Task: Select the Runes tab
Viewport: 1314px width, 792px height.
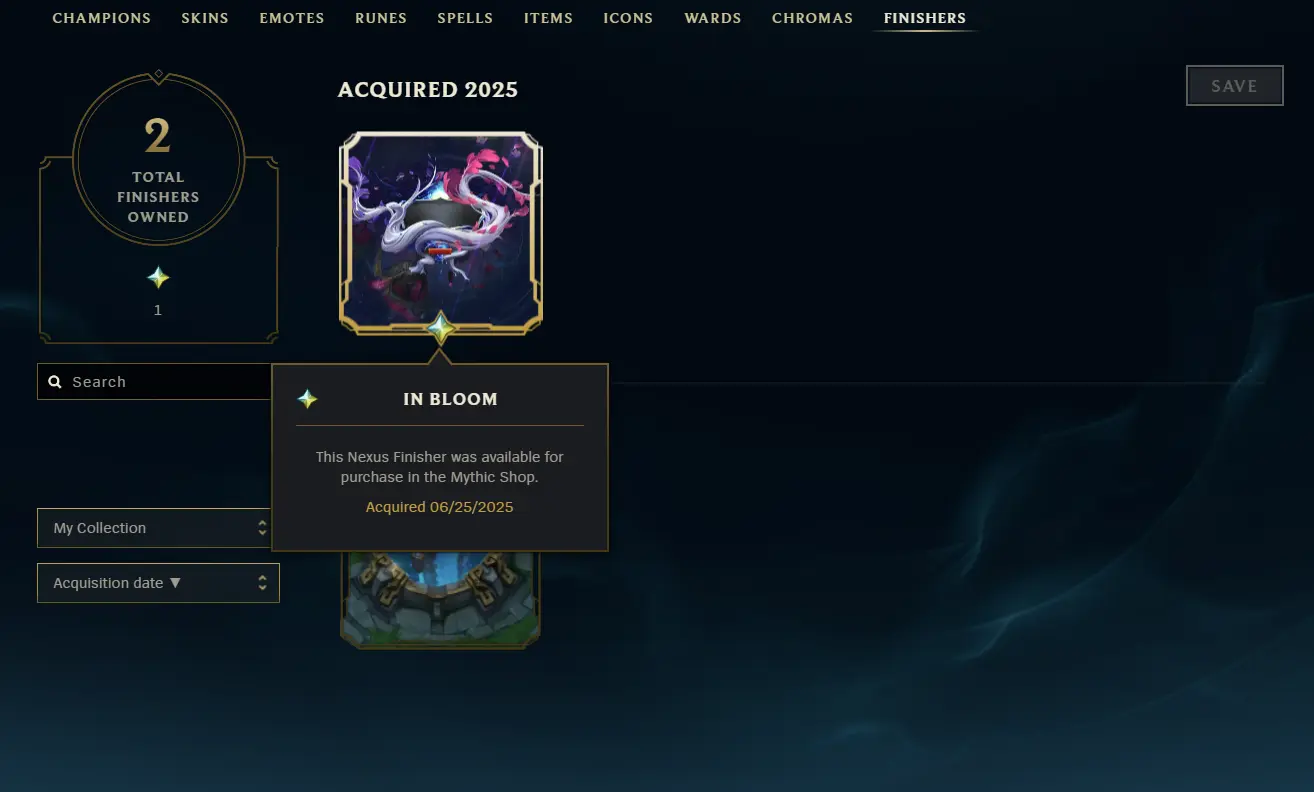Action: point(381,18)
